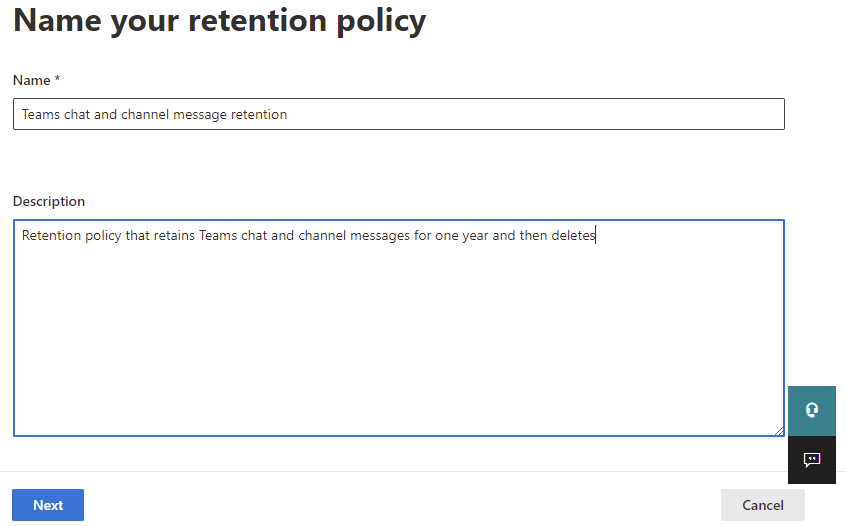Screen dimensions: 846x526
Task: Click the word 'Teams' in the Name field
Action: (41, 115)
